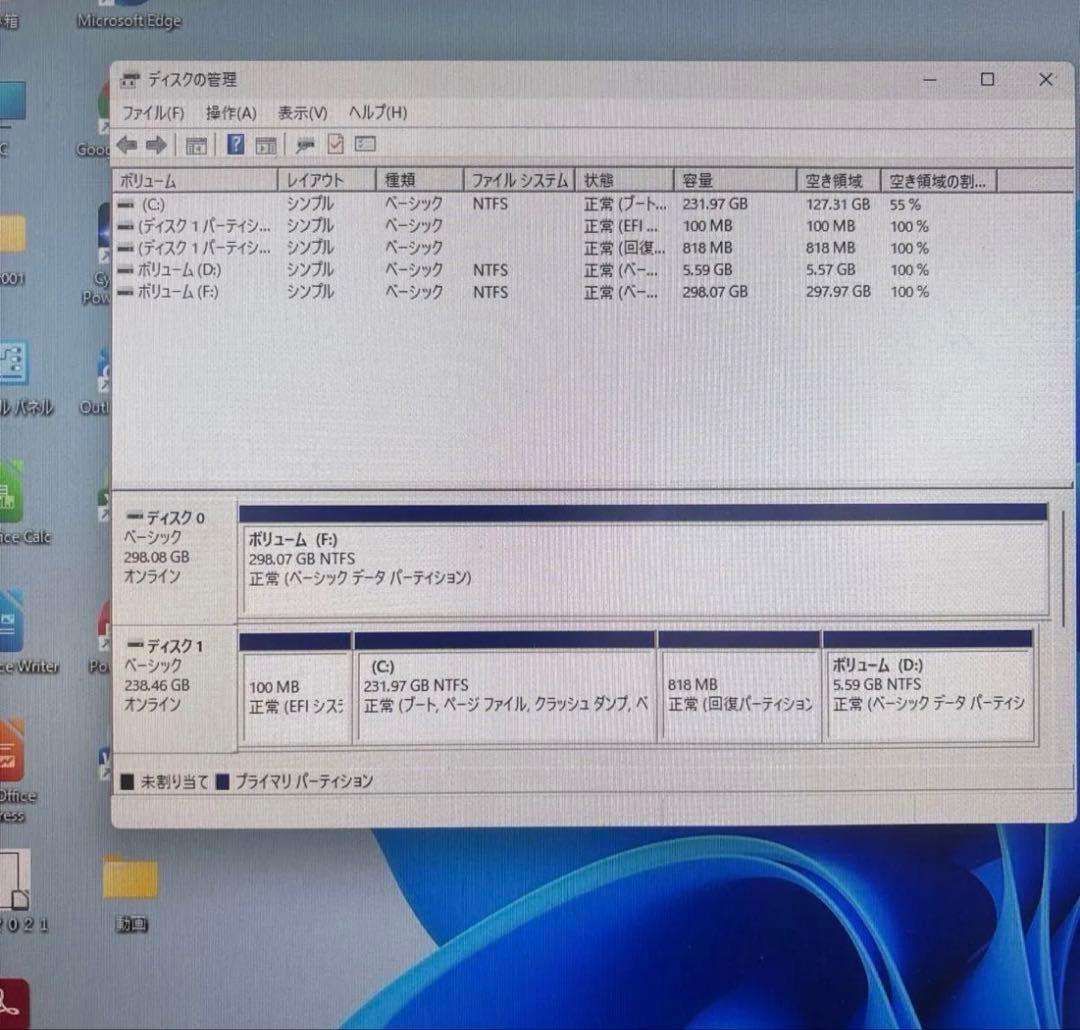The width and height of the screenshot is (1080, 1030).
Task: Sort by the 容量 column header
Action: pyautogui.click(x=698, y=180)
